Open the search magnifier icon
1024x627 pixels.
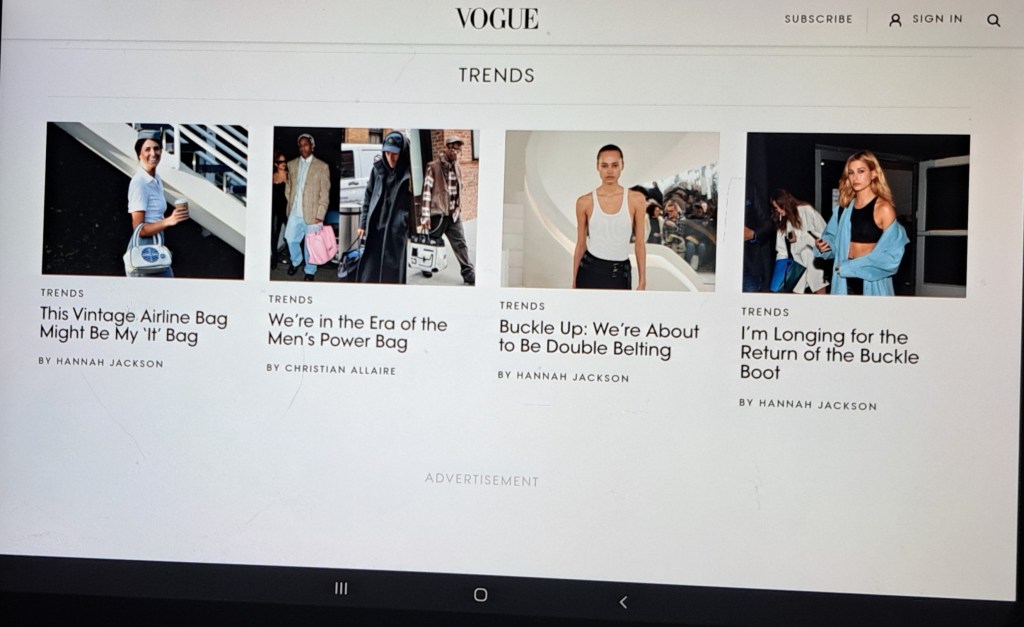[993, 20]
